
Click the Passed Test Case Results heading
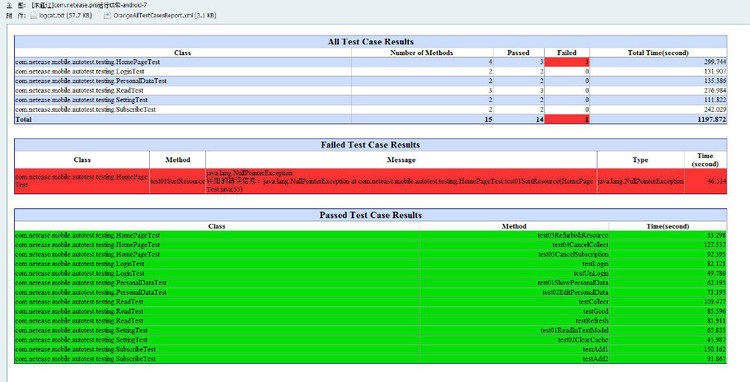pyautogui.click(x=371, y=215)
